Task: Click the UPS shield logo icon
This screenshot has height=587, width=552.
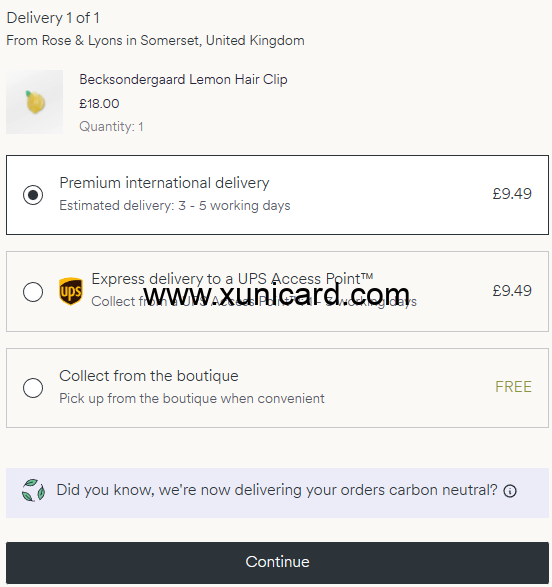Action: (71, 291)
